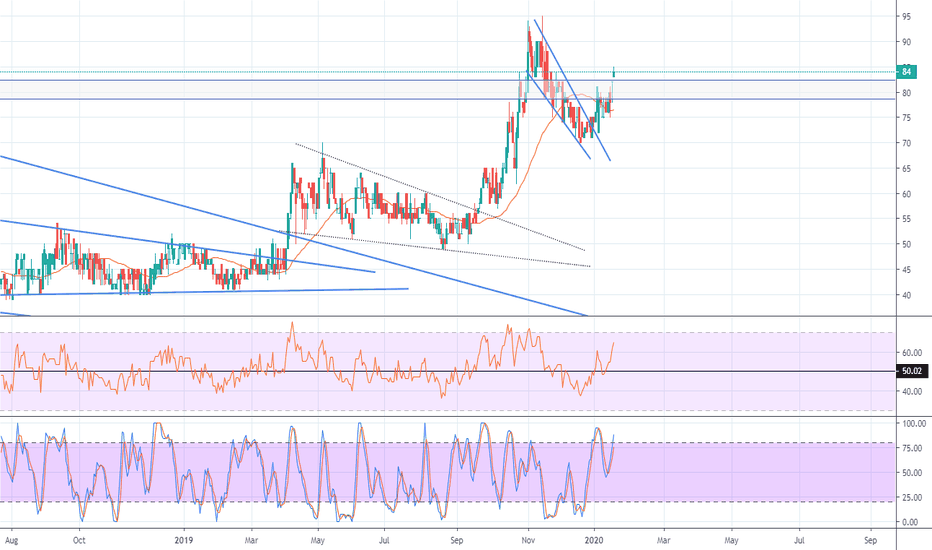Image resolution: width=932 pixels, height=550 pixels.
Task: Click the 50.00 stochastic scale label
Action: coord(912,473)
